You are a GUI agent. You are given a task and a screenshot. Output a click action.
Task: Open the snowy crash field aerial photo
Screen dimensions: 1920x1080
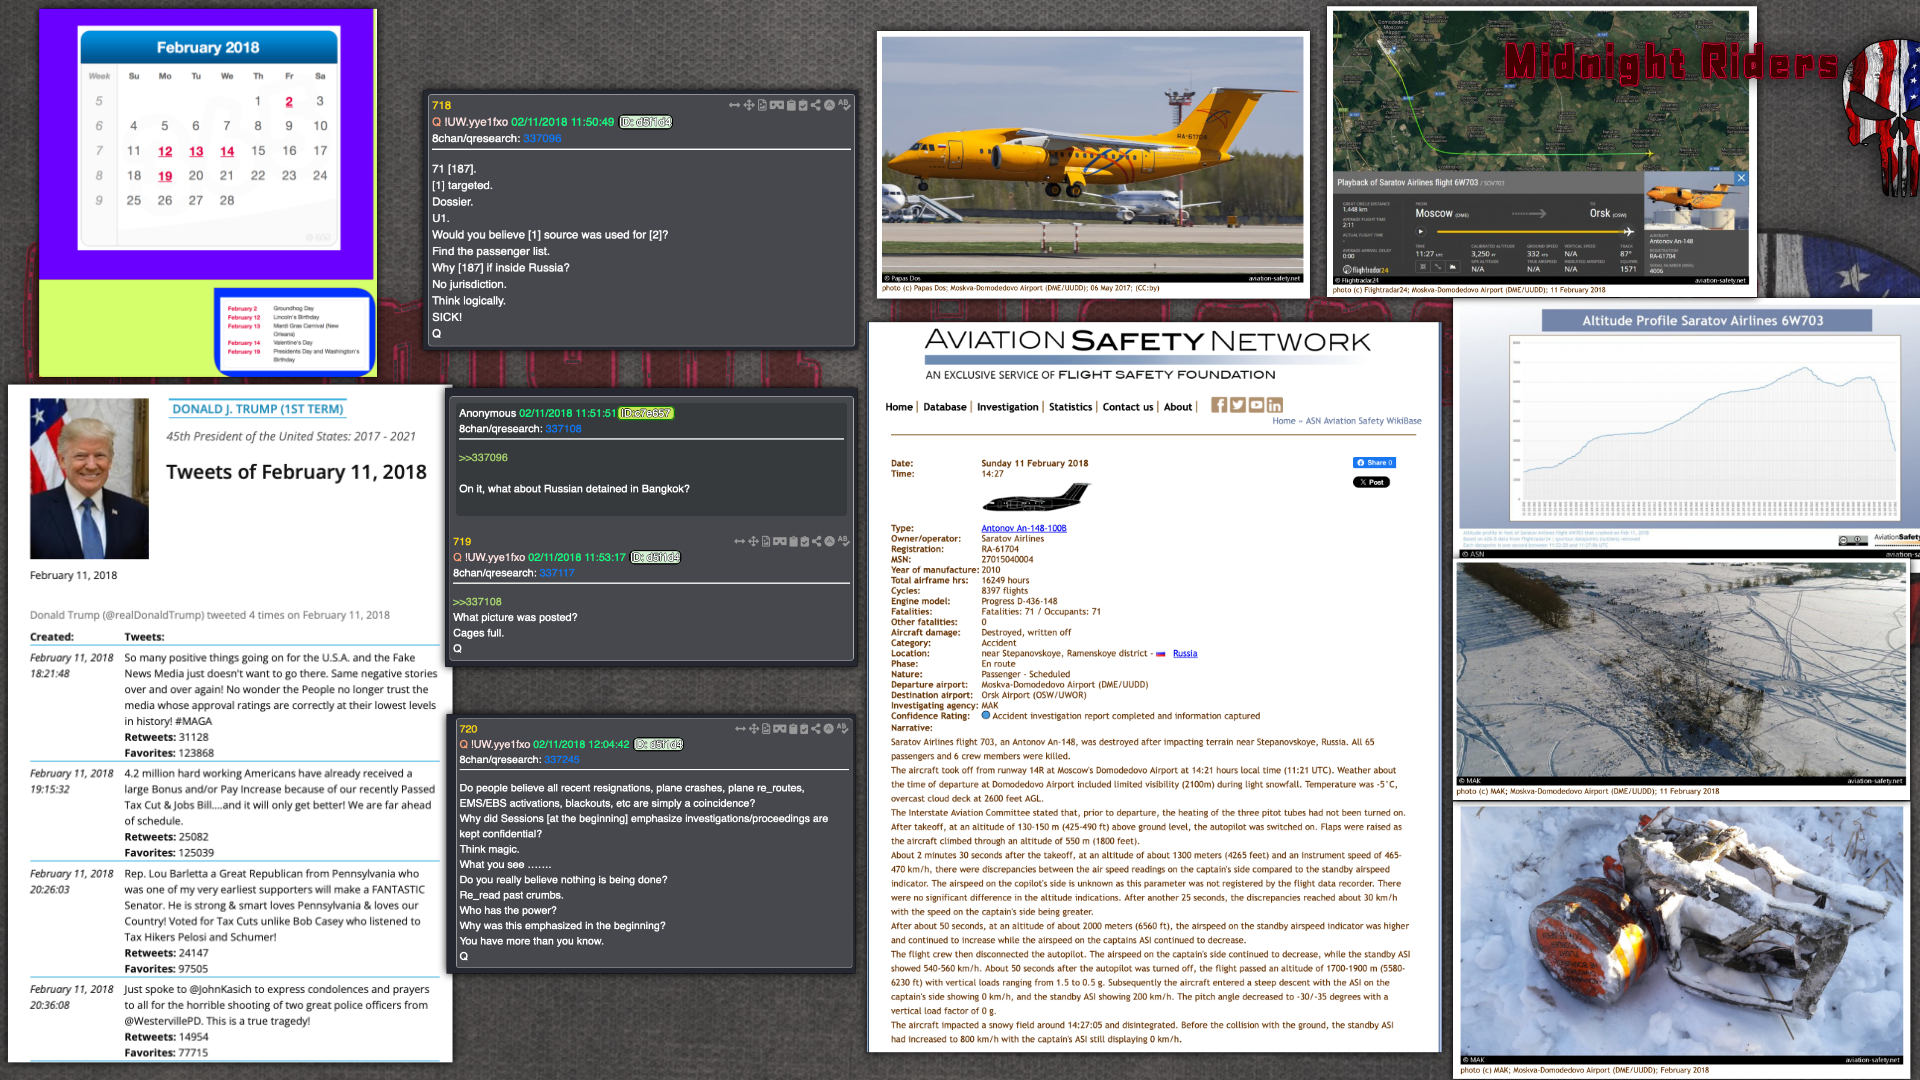(1681, 673)
